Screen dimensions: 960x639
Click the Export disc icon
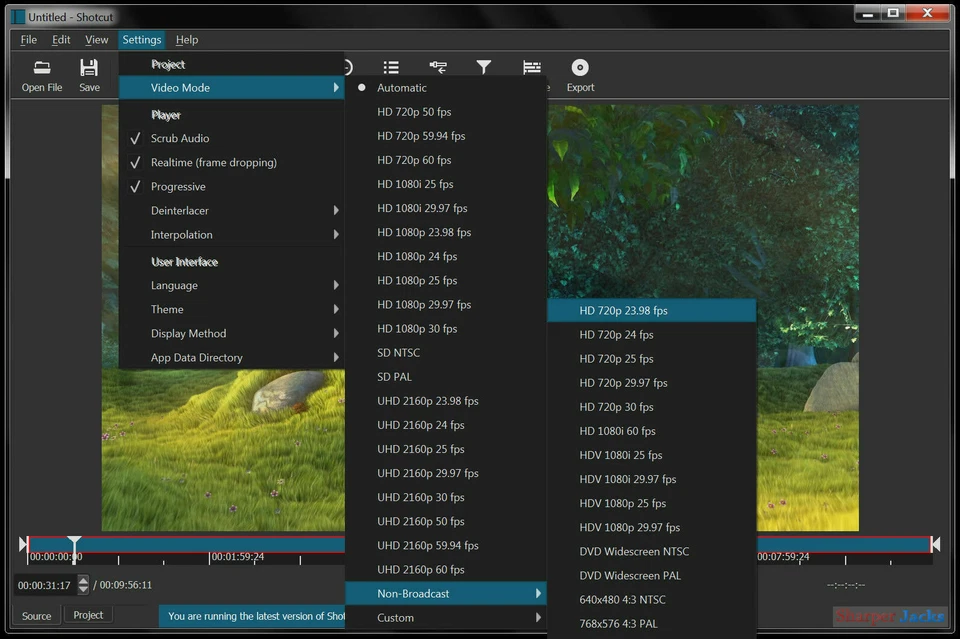coord(580,68)
